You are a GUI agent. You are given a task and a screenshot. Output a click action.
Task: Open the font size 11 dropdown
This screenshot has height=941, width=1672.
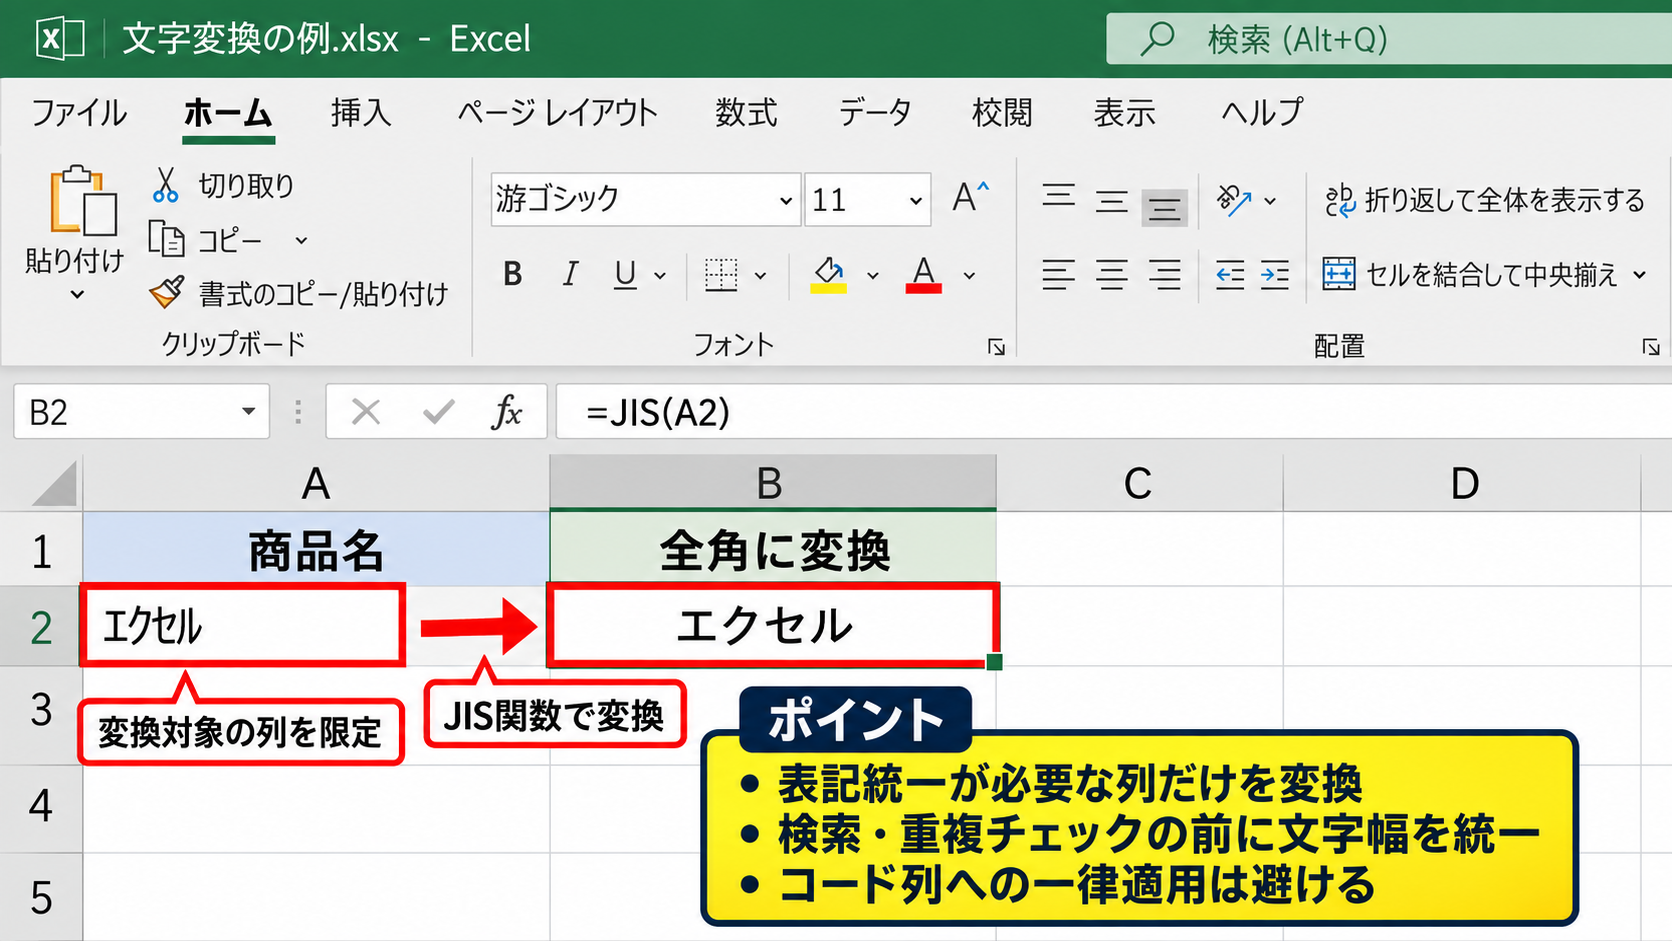click(x=915, y=200)
